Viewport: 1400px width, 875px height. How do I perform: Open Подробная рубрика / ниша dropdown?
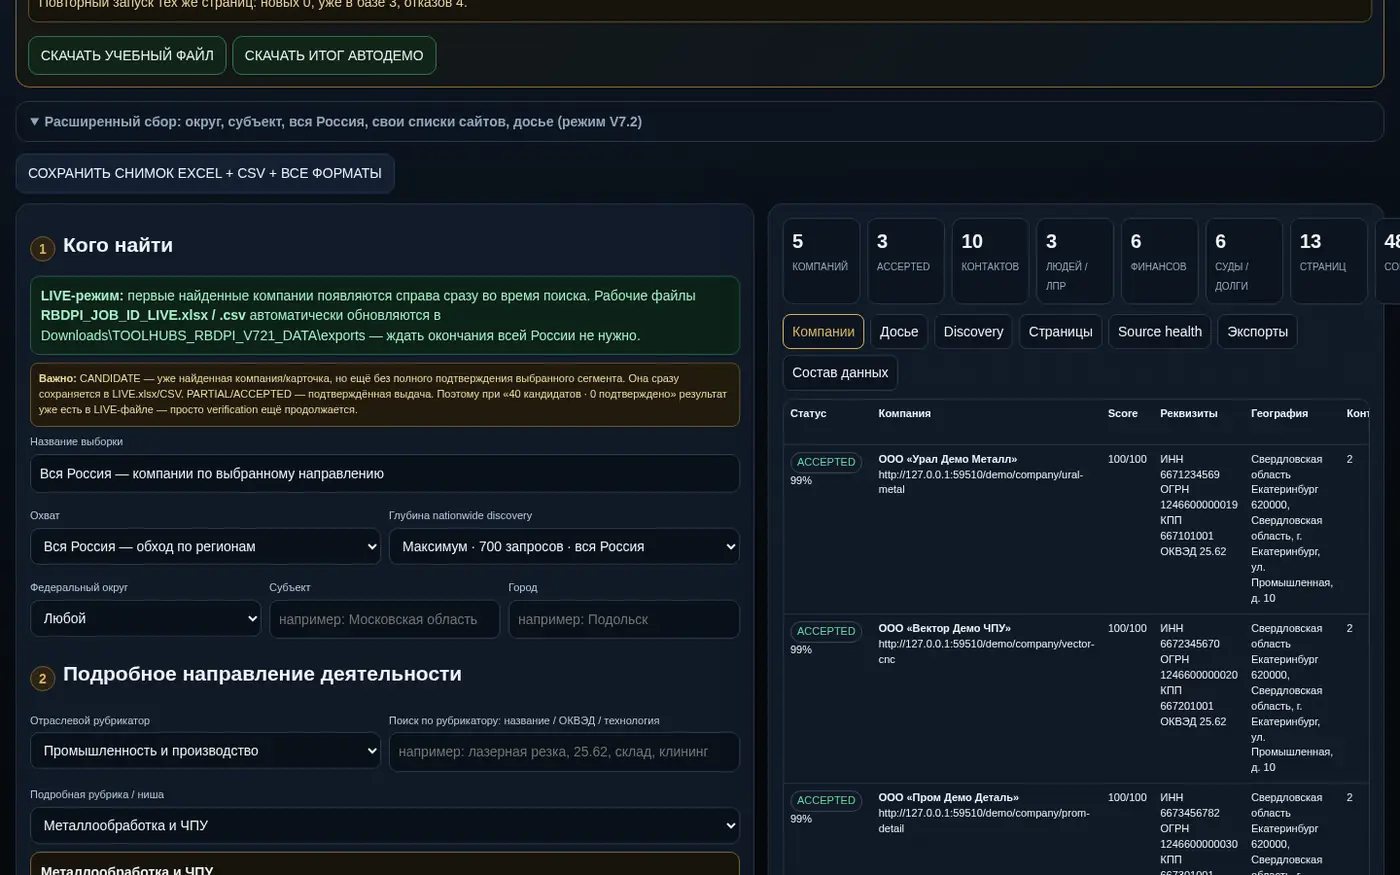click(385, 826)
